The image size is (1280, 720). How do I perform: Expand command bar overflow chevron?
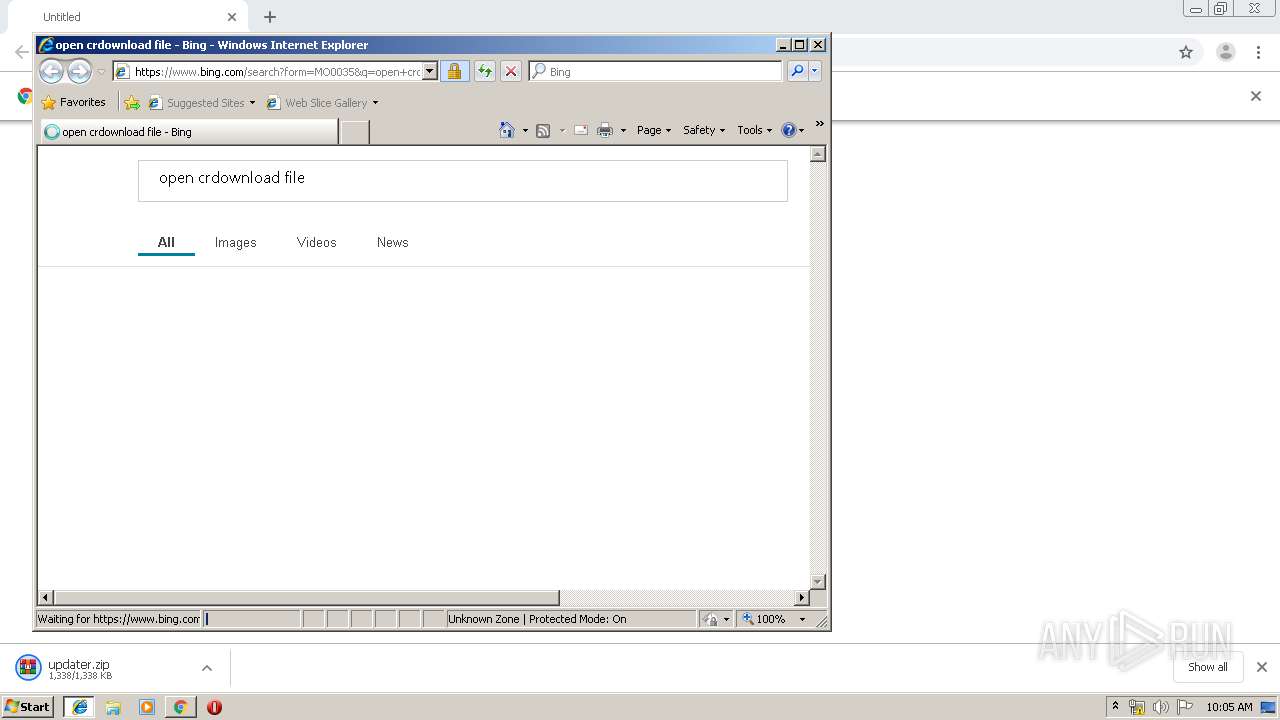tap(819, 124)
